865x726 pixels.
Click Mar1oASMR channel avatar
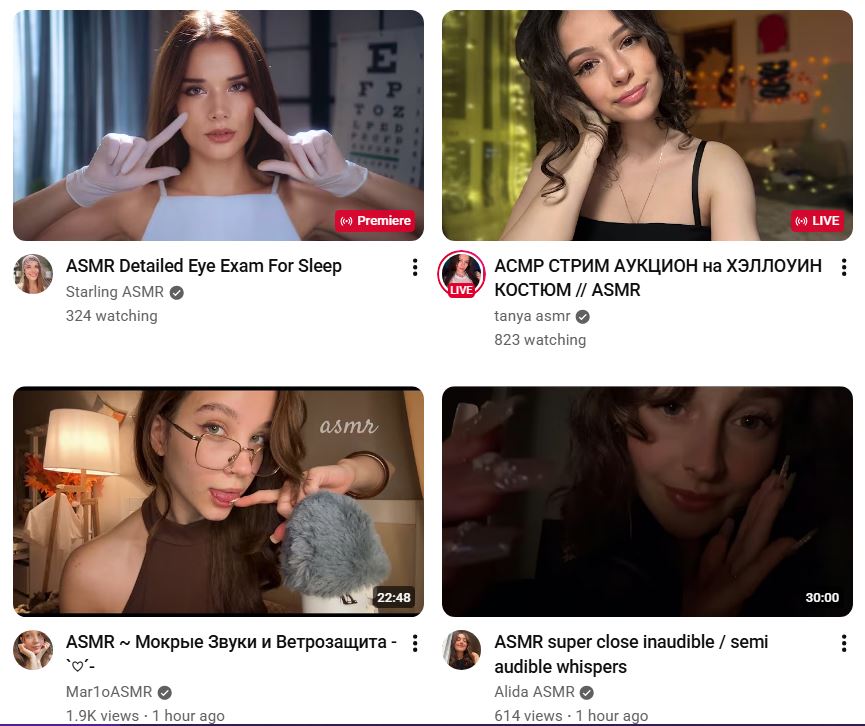click(x=33, y=650)
